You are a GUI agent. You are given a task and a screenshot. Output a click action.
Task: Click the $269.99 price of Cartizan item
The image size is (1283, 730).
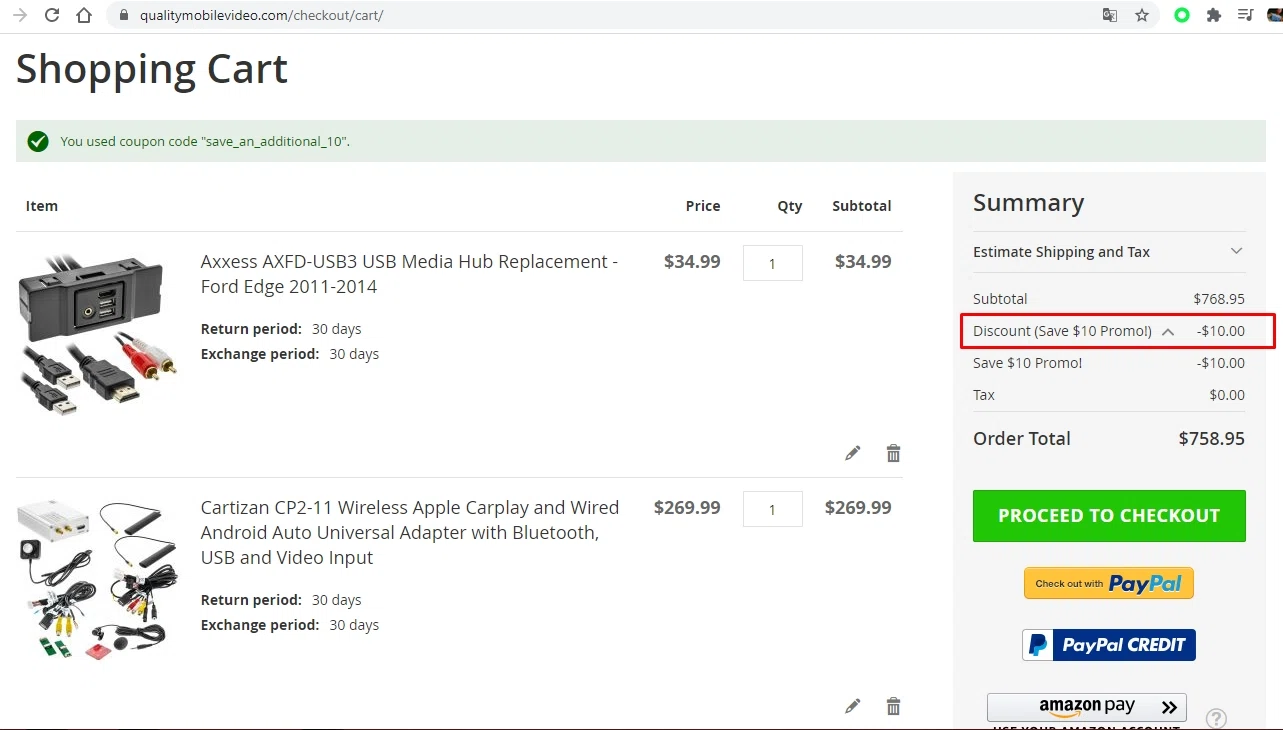coord(687,508)
